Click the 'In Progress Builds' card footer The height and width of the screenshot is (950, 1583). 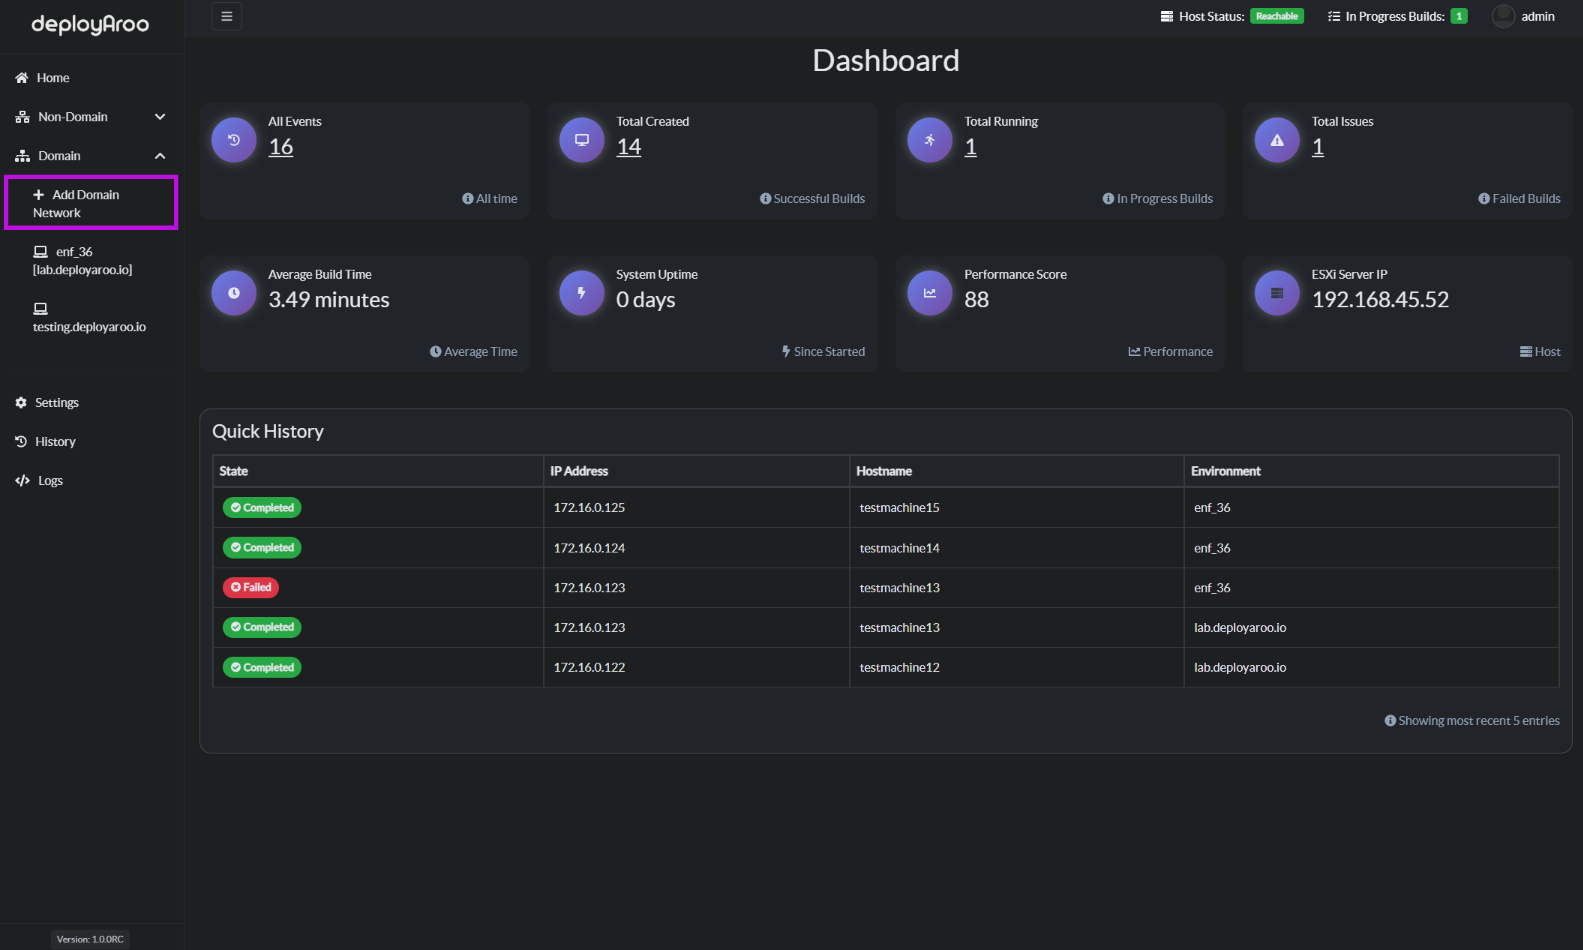[x=1158, y=199]
